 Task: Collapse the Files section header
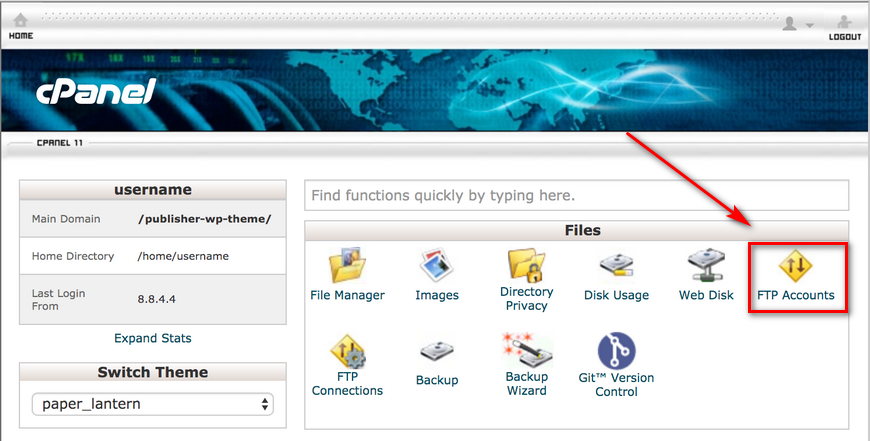point(576,230)
